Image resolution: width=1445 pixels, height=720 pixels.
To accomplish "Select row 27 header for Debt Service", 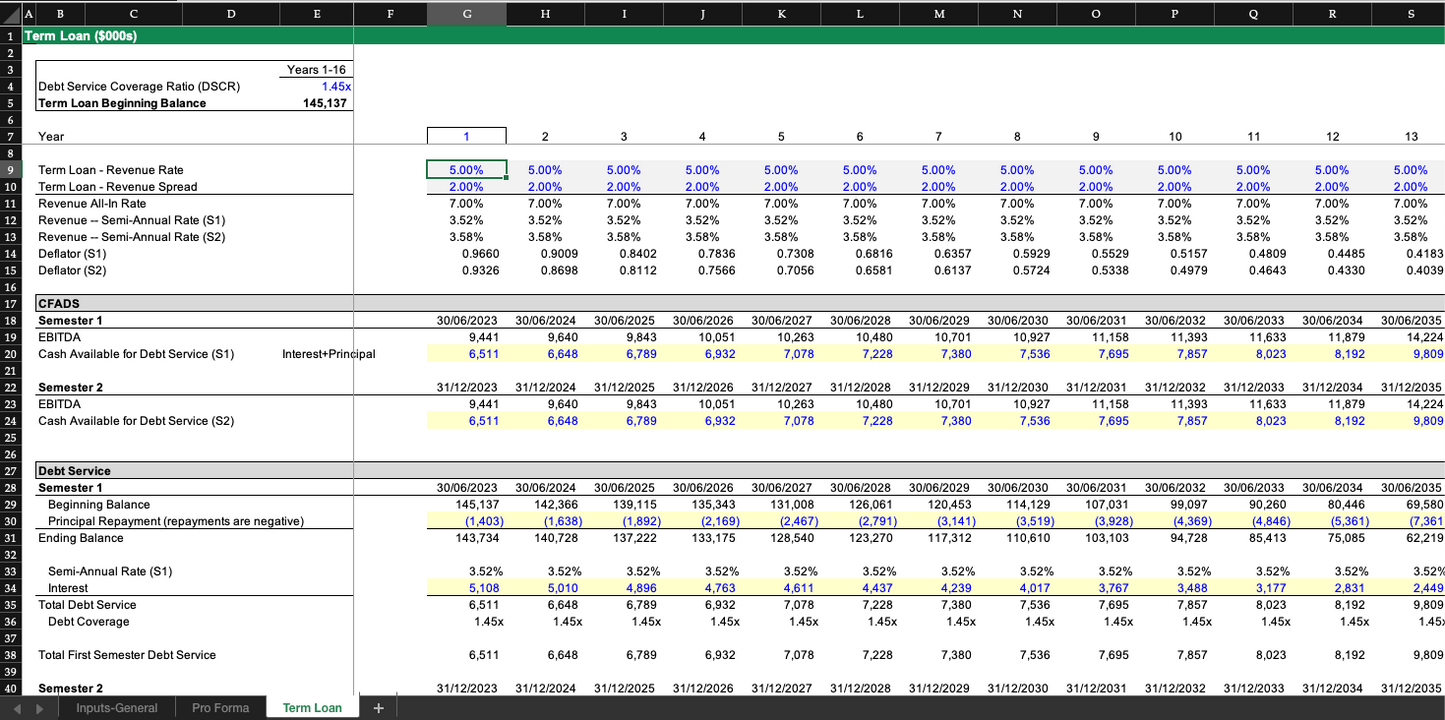I will pyautogui.click(x=10, y=471).
